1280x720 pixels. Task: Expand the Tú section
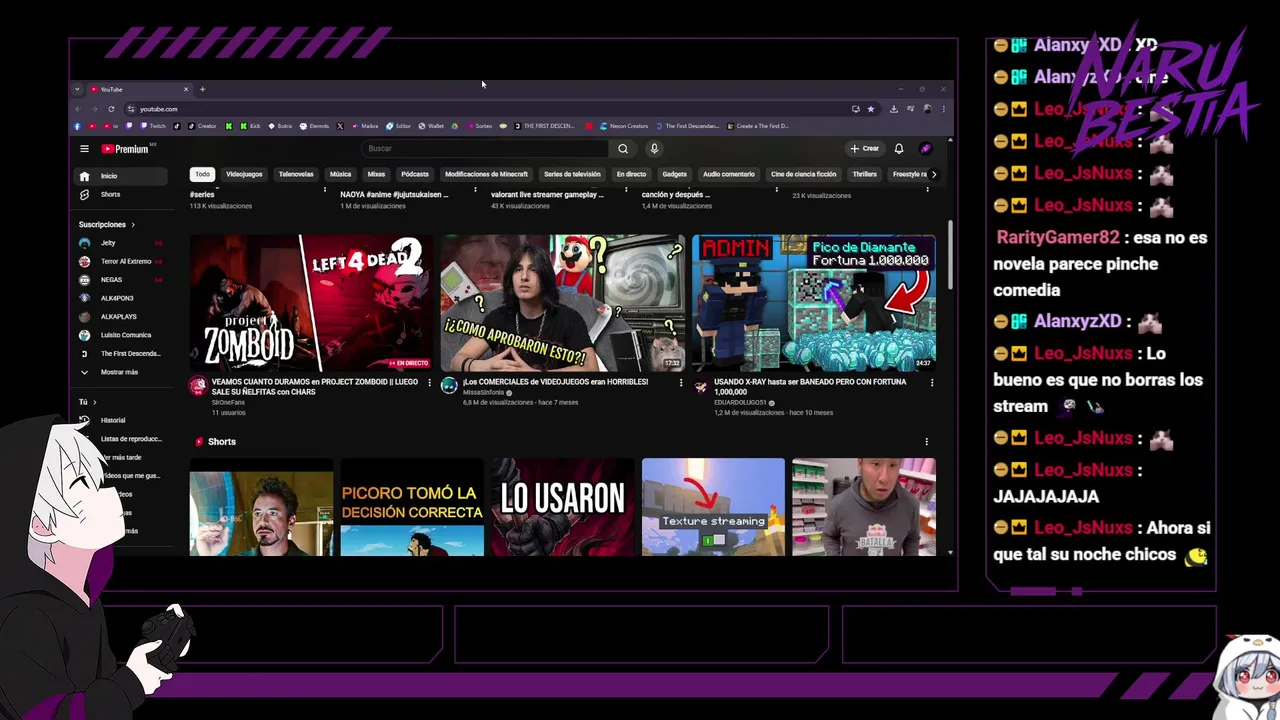coord(88,402)
